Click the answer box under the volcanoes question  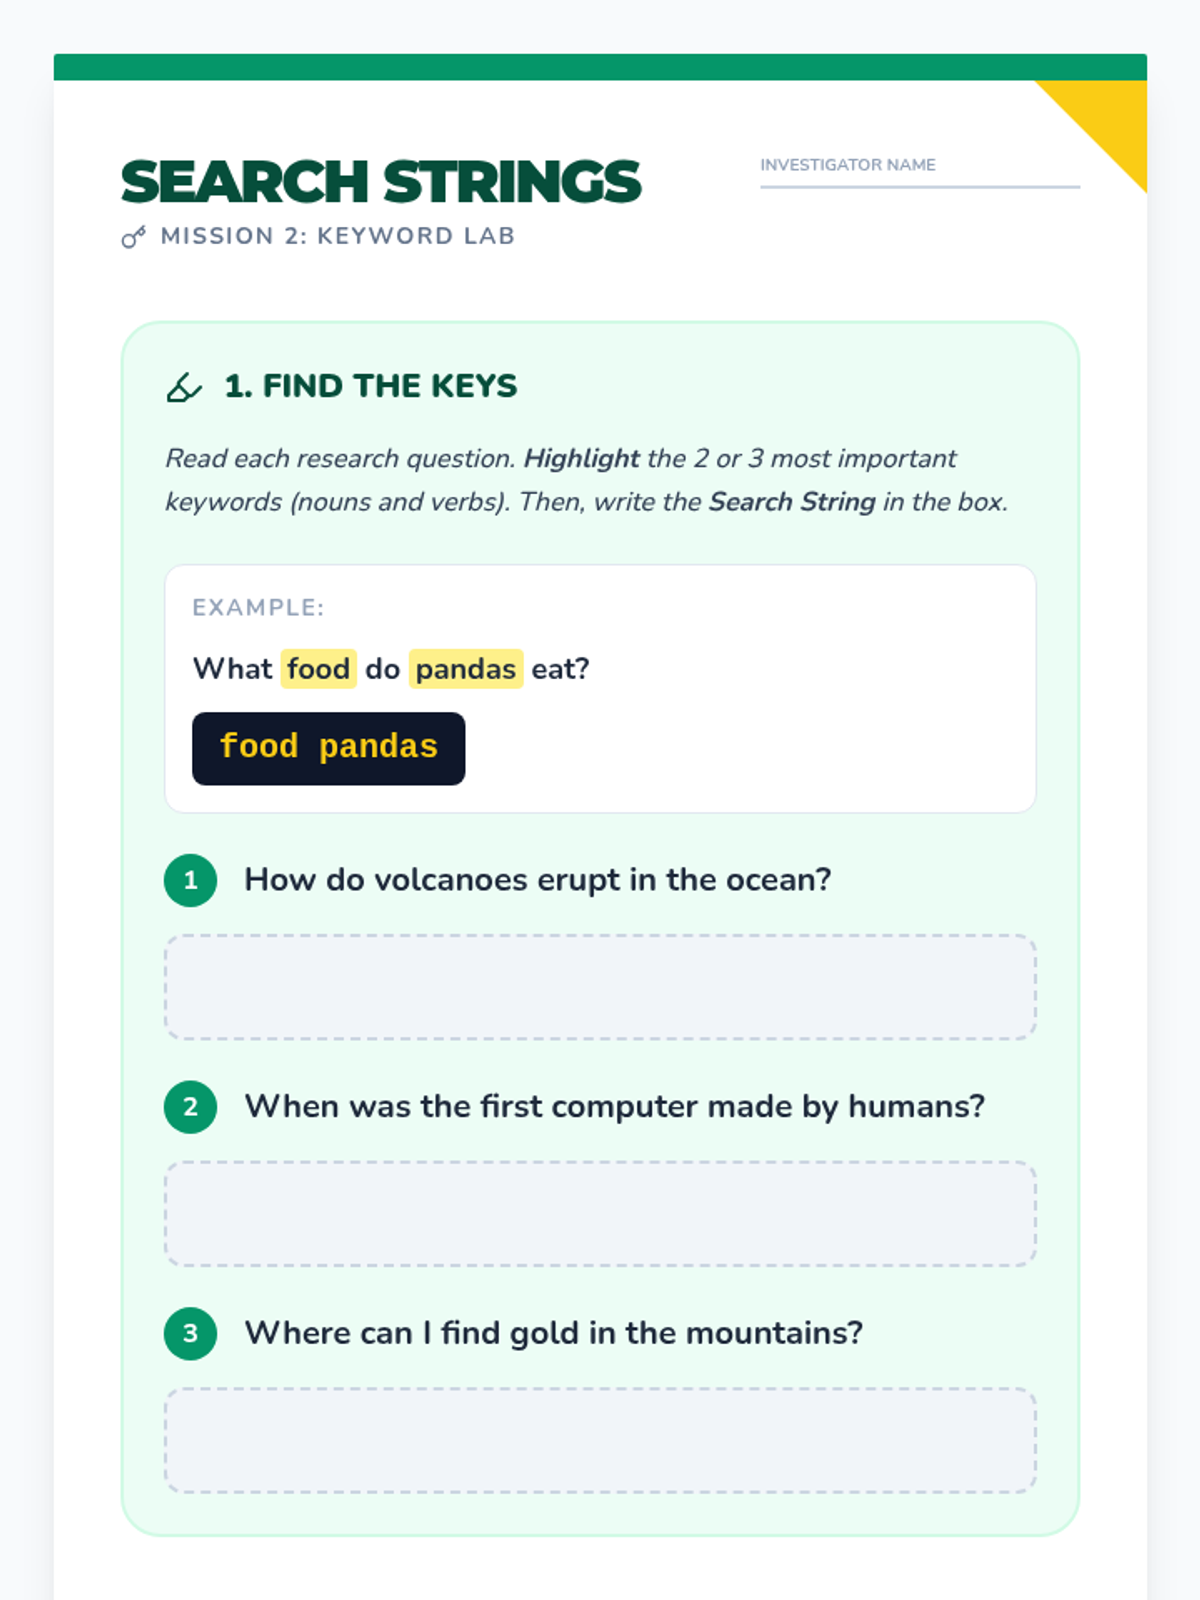pyautogui.click(x=600, y=987)
